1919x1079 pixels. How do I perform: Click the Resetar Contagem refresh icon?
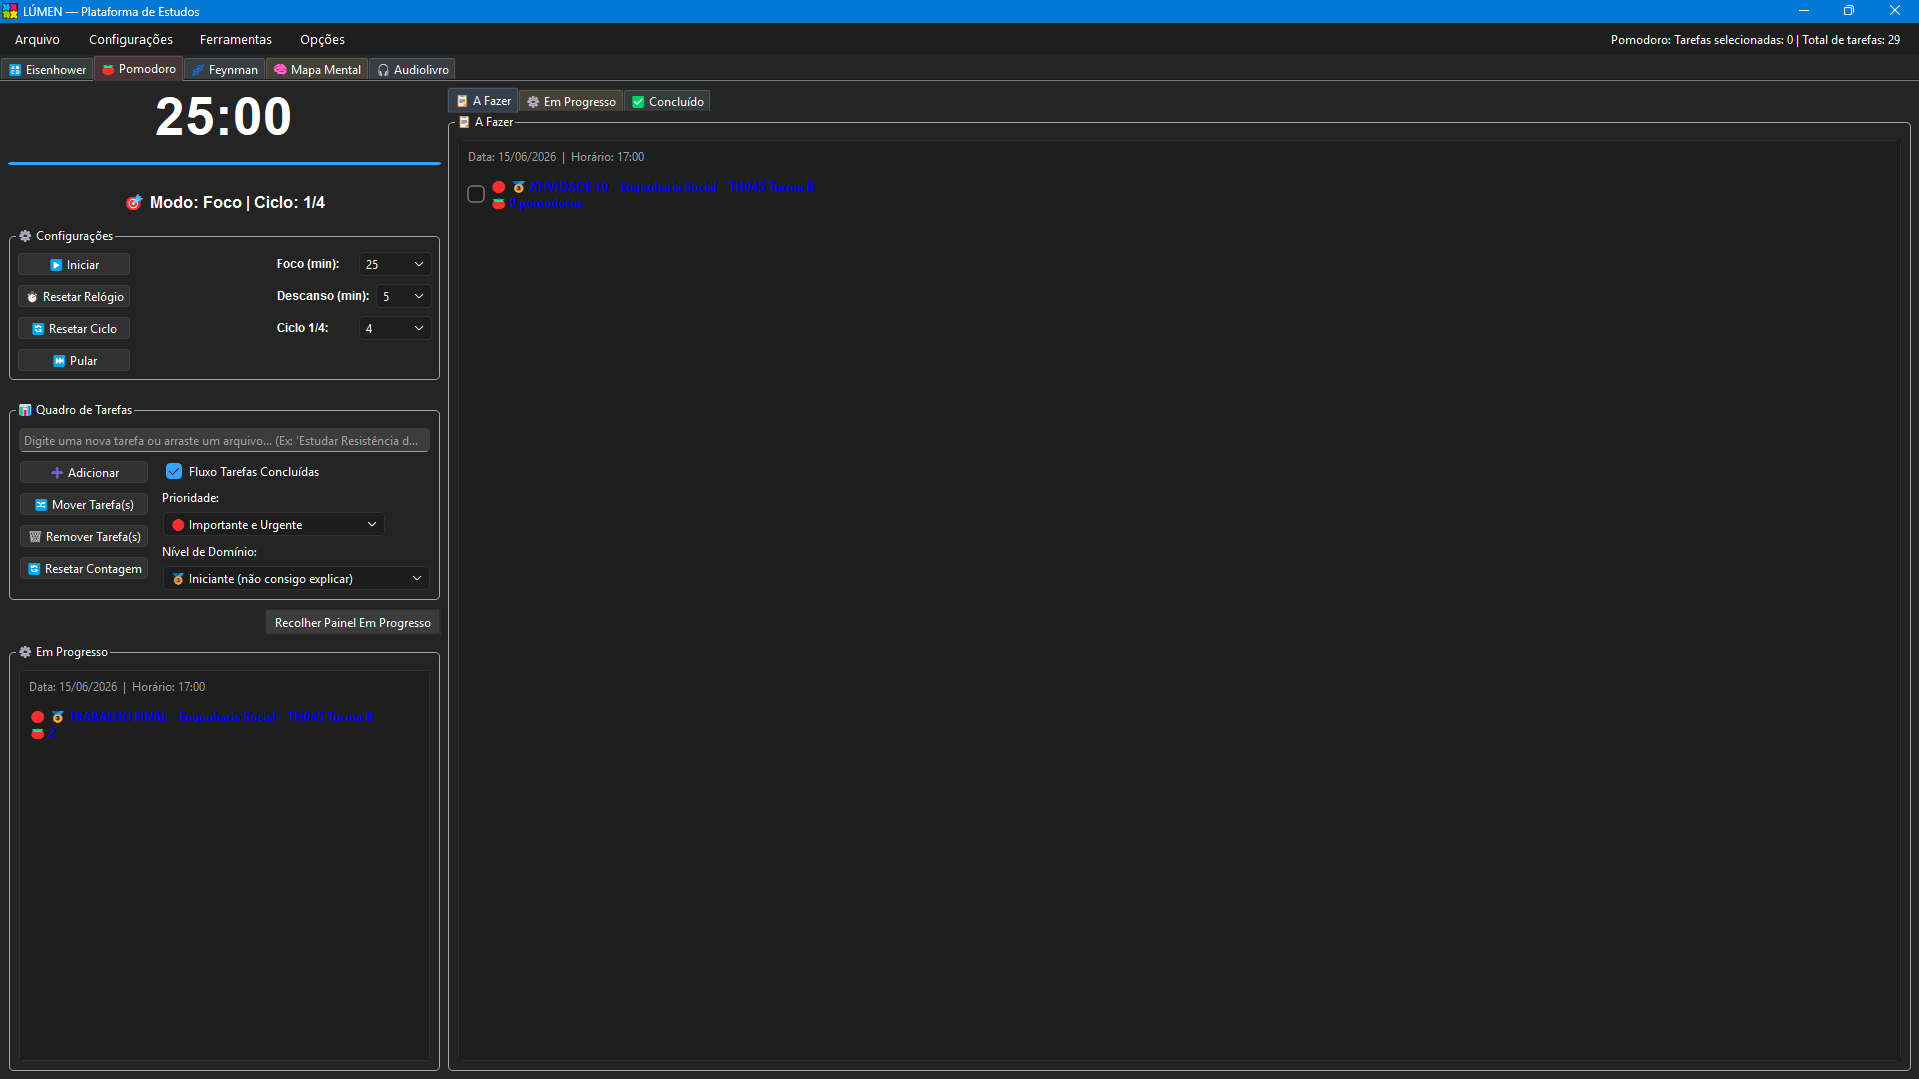pyautogui.click(x=34, y=569)
